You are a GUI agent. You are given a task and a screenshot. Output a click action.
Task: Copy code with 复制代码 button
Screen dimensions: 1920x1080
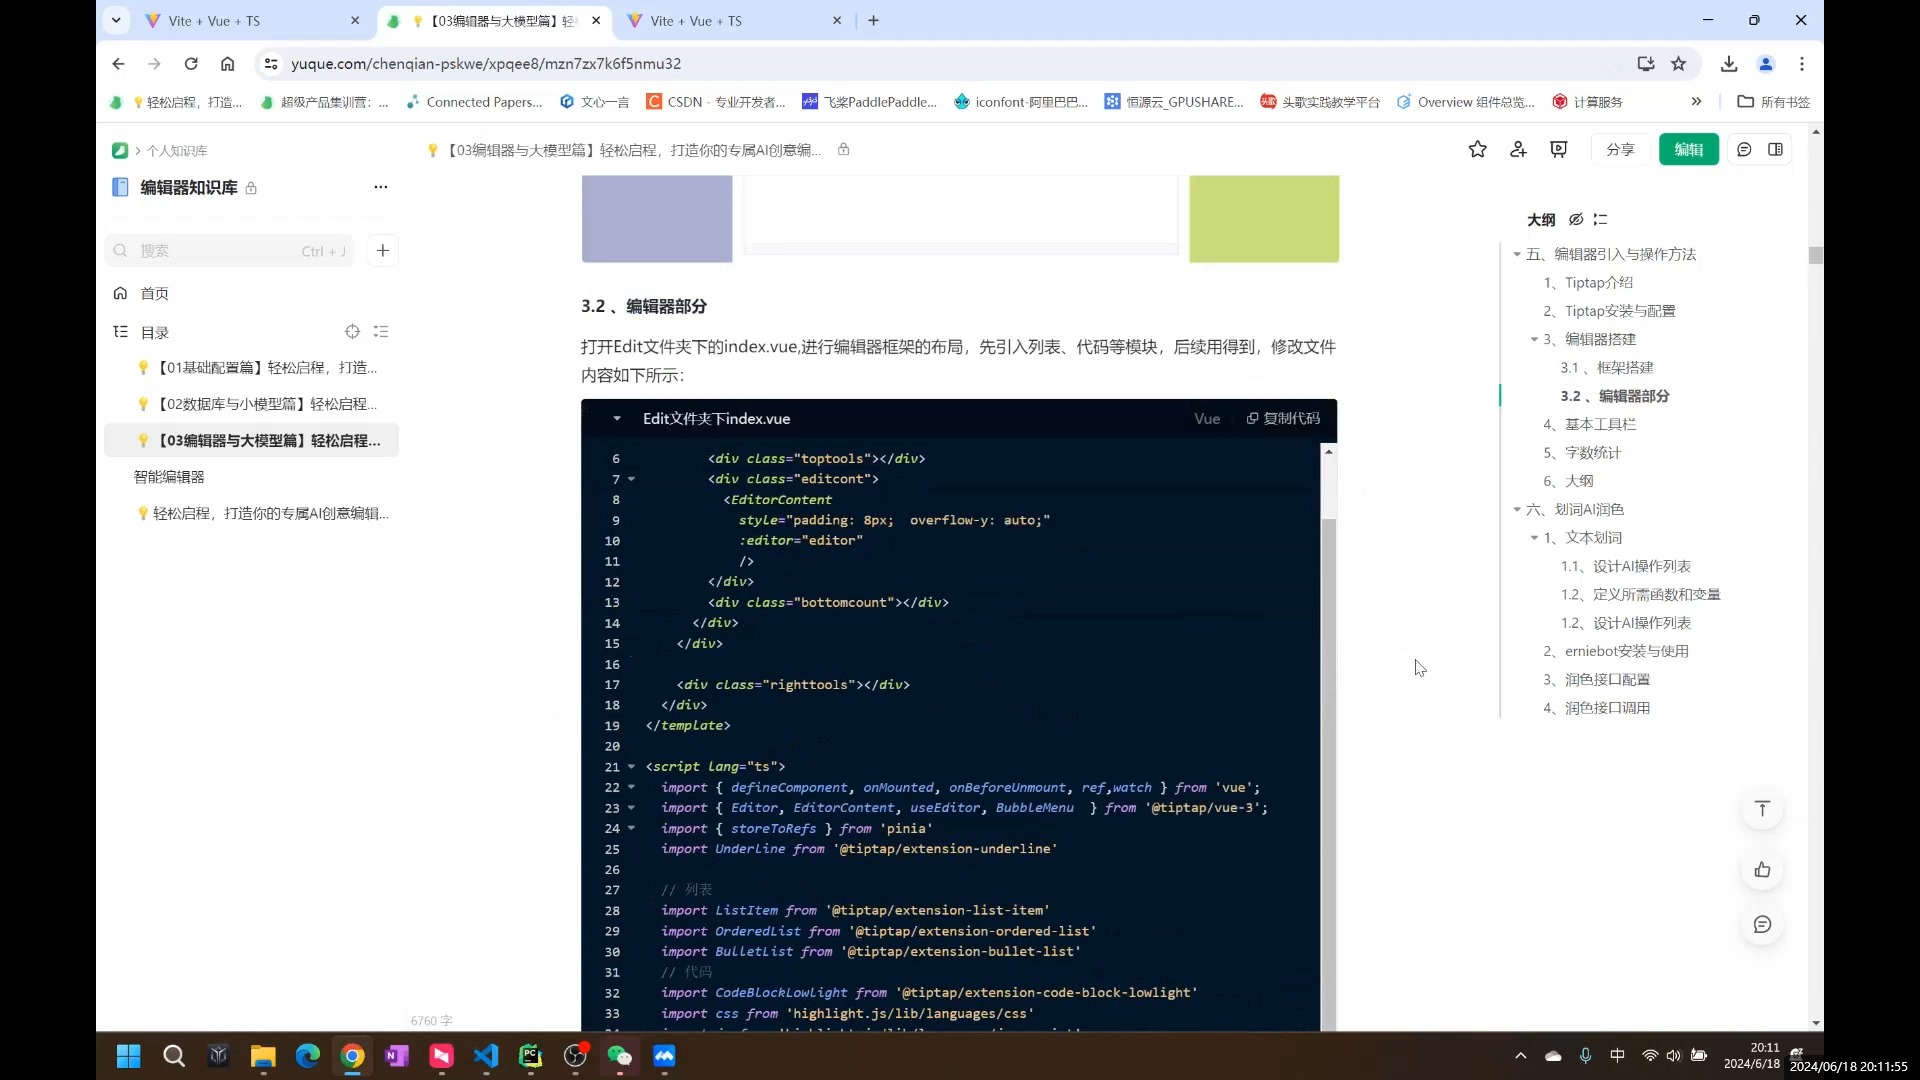tap(1283, 419)
